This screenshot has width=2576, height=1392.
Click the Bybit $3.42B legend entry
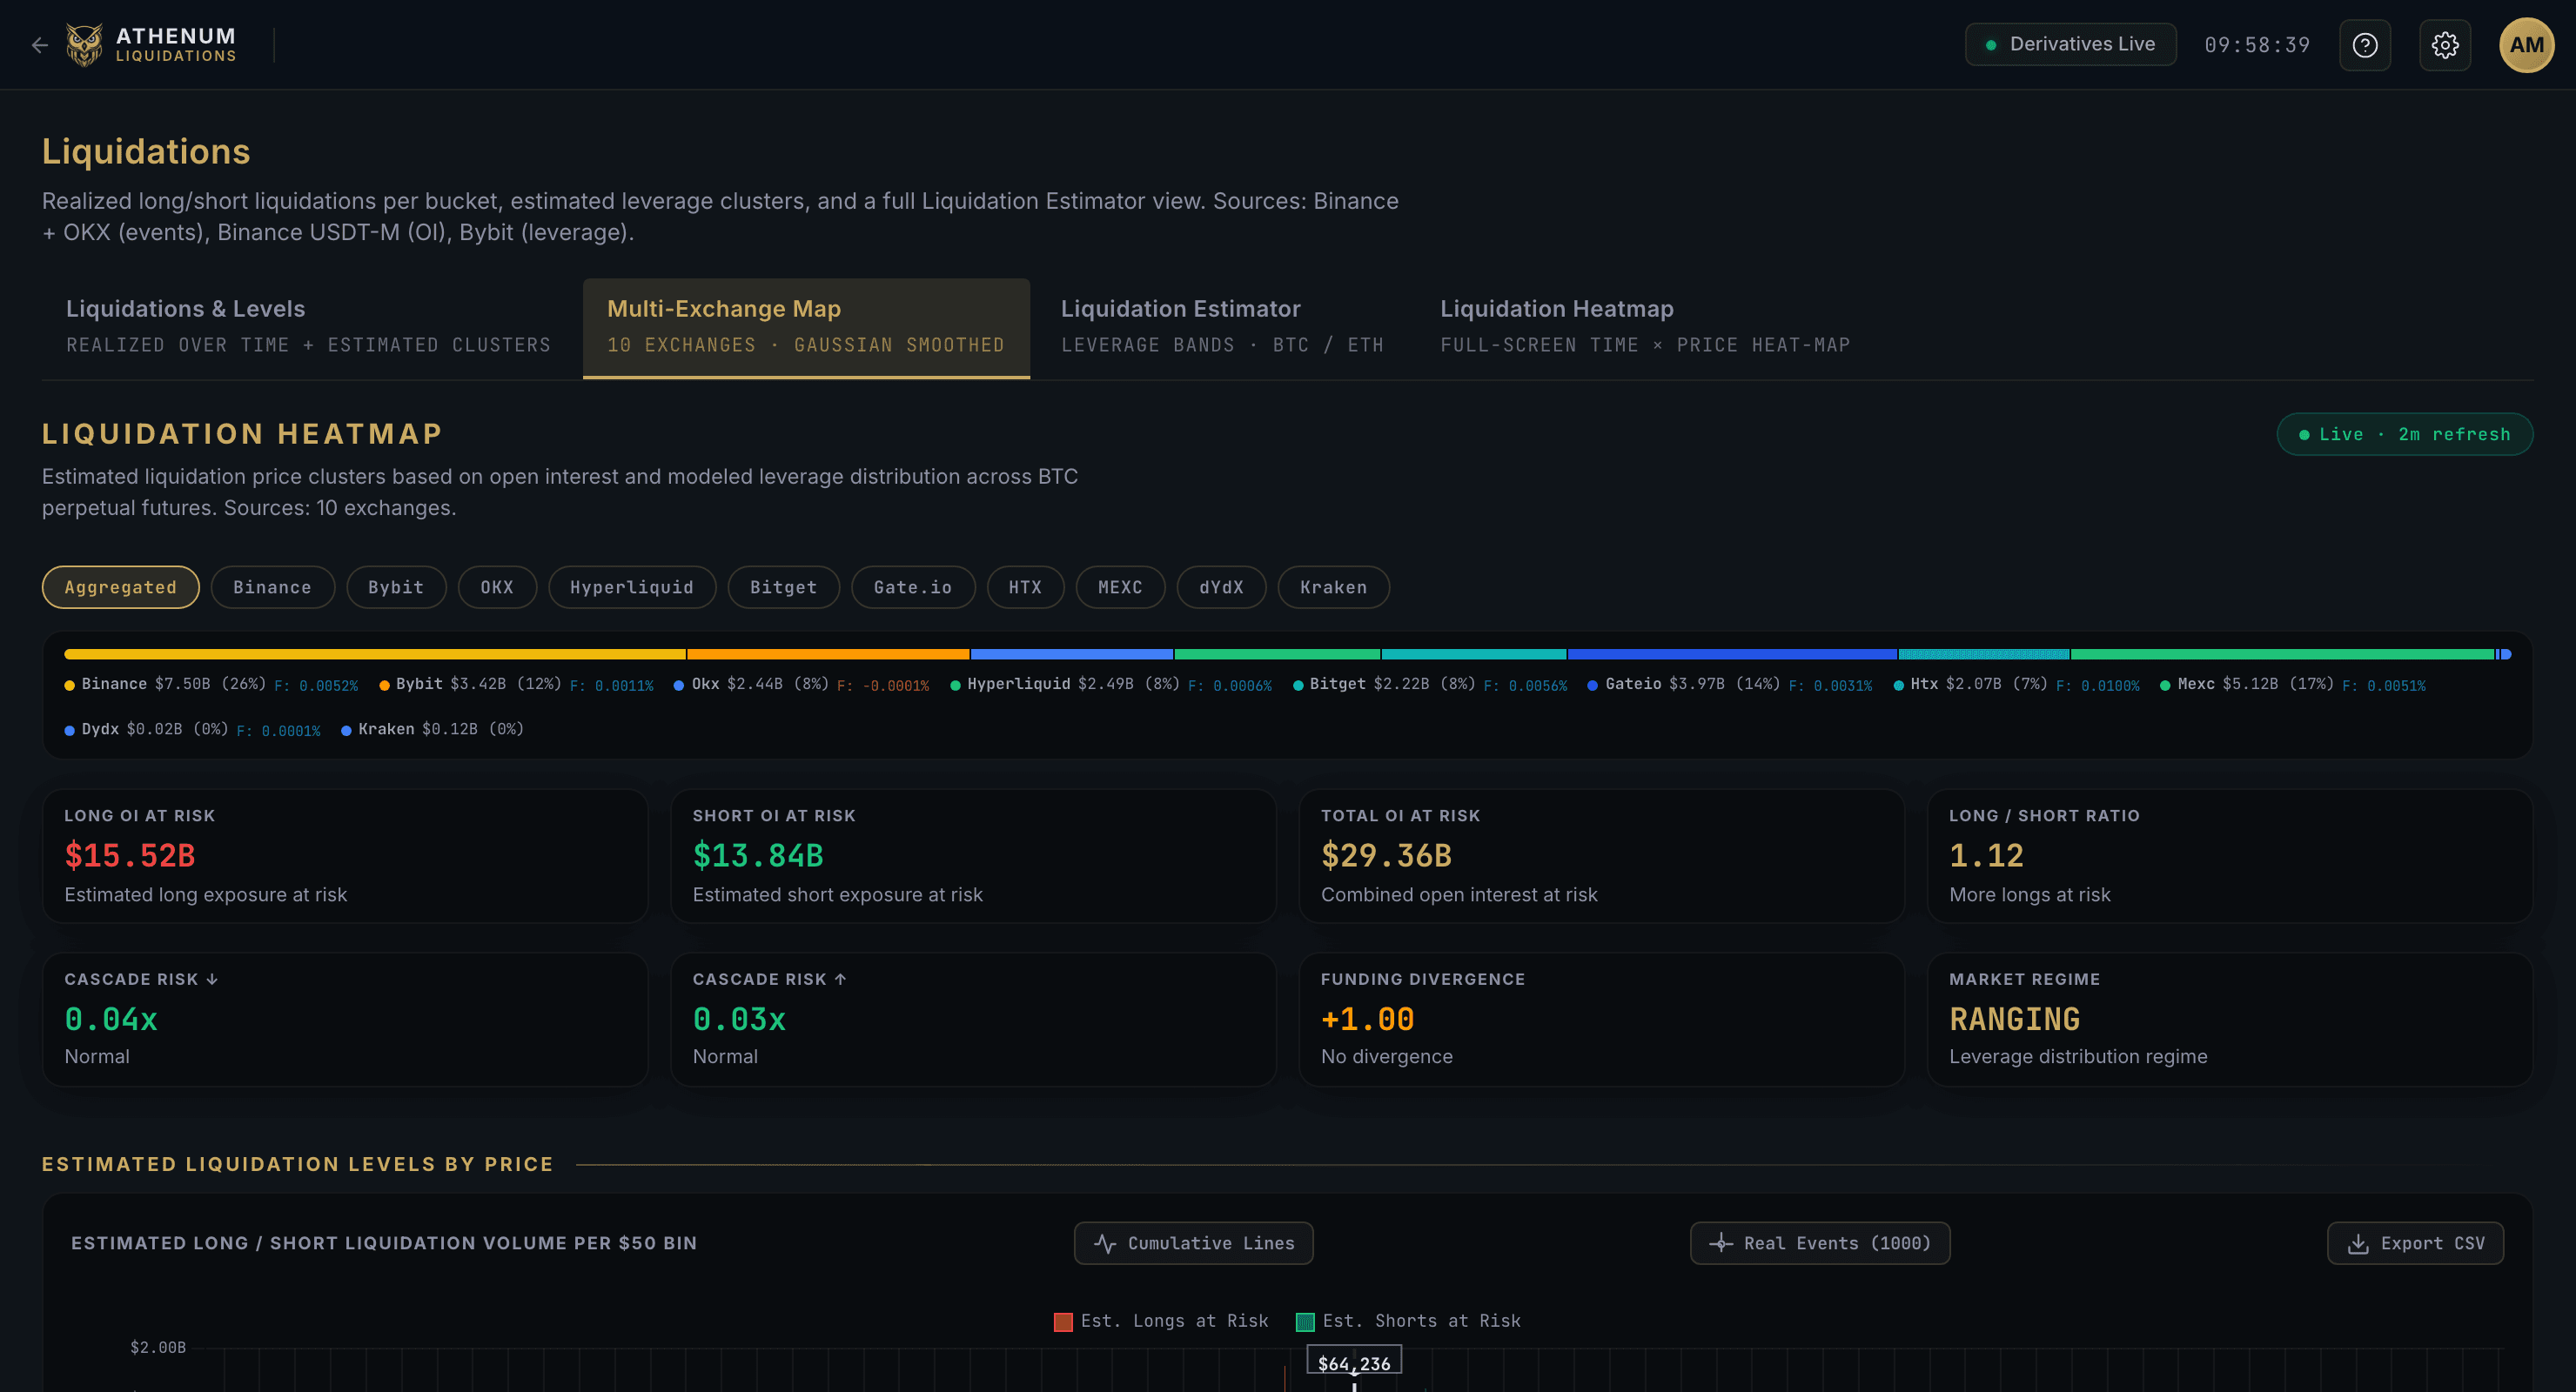[516, 685]
